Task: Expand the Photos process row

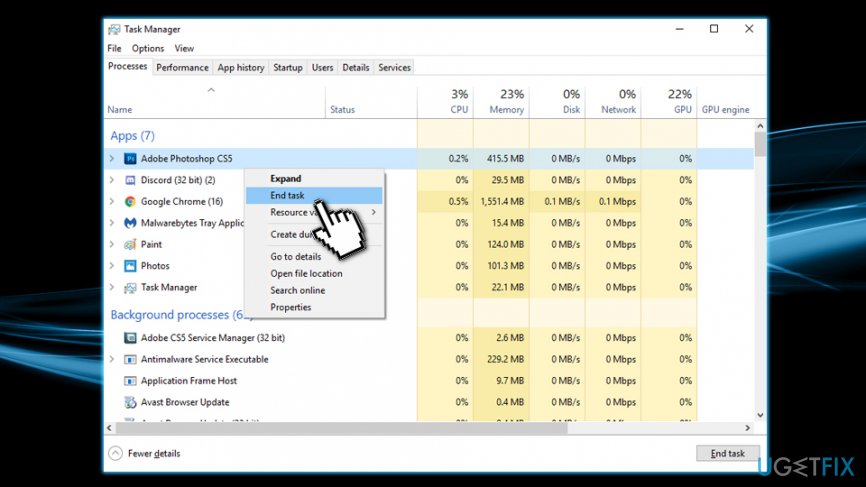Action: click(x=112, y=266)
